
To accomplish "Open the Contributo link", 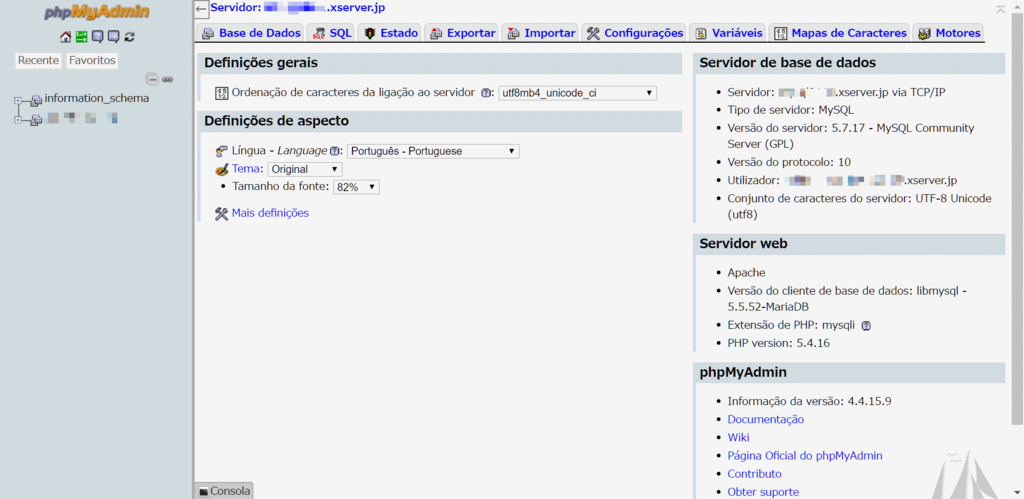I will pos(754,474).
